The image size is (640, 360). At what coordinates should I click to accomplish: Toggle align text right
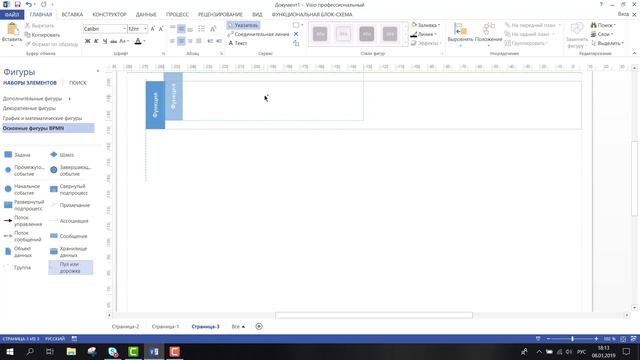(x=190, y=41)
